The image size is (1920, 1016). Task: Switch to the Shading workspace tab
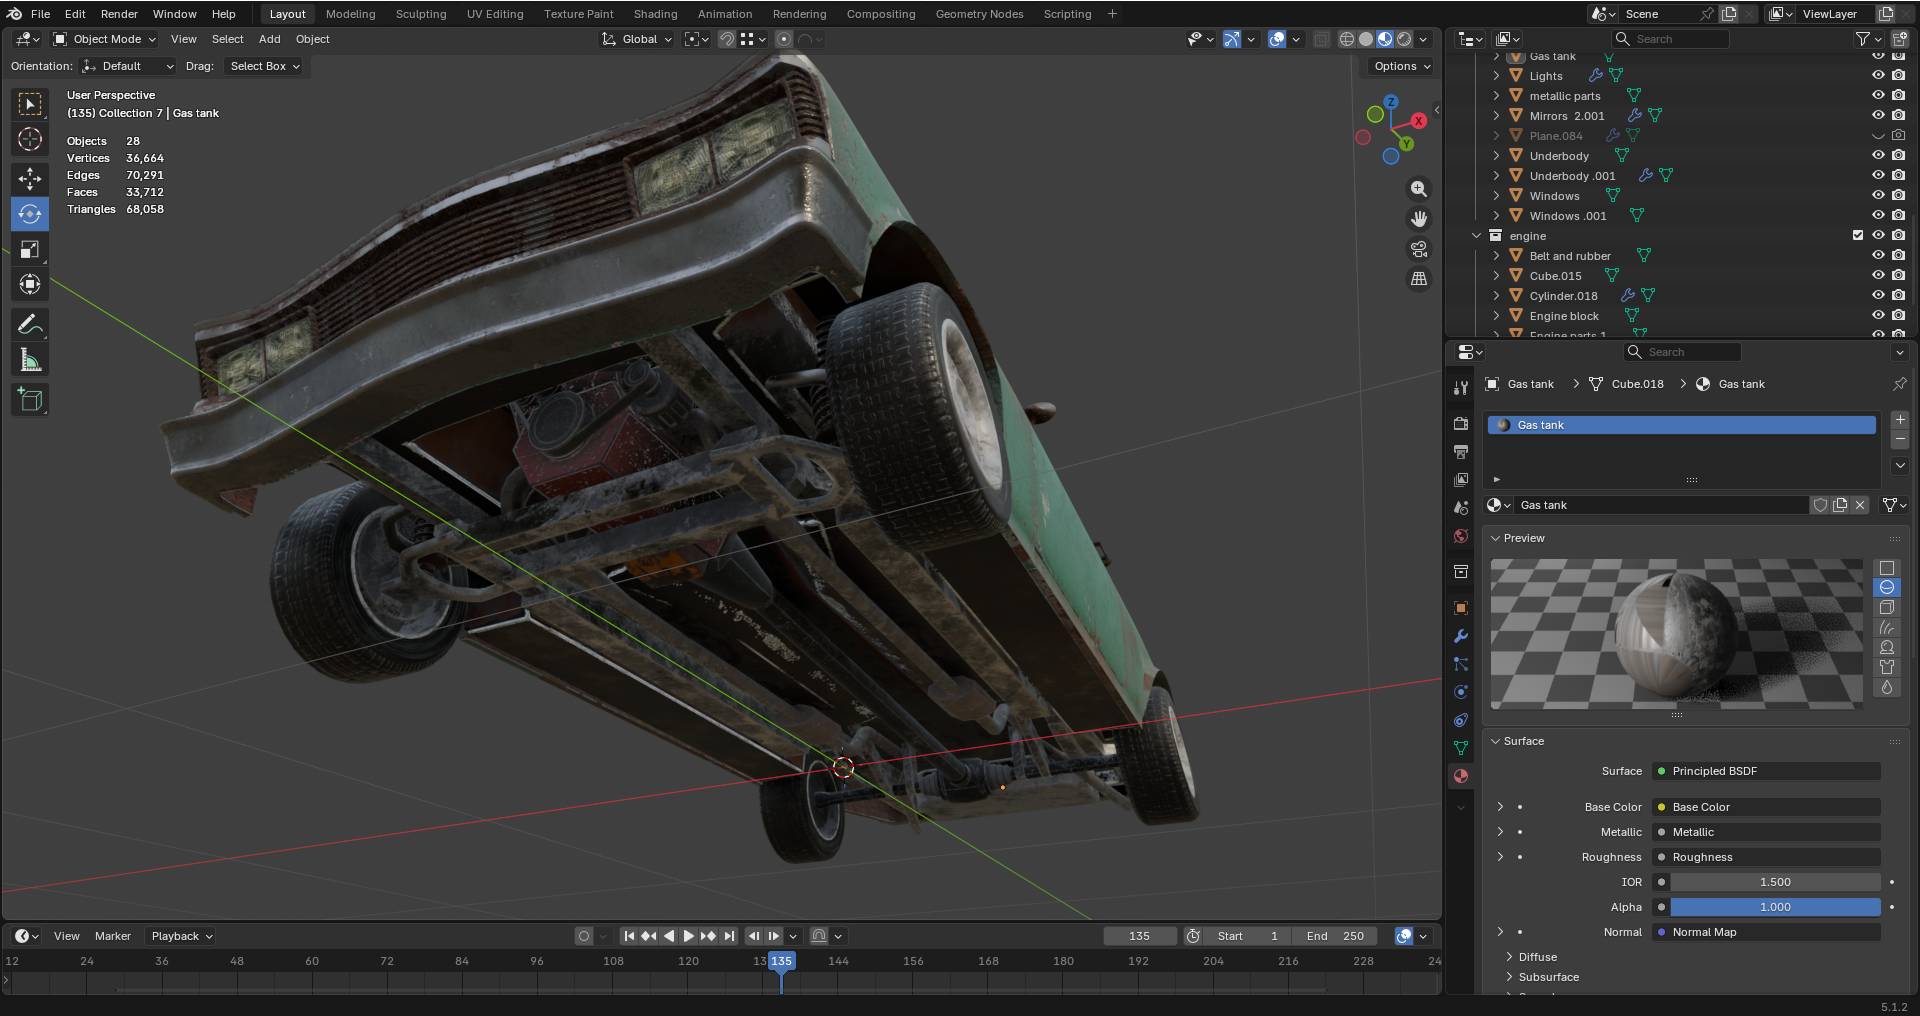point(655,14)
